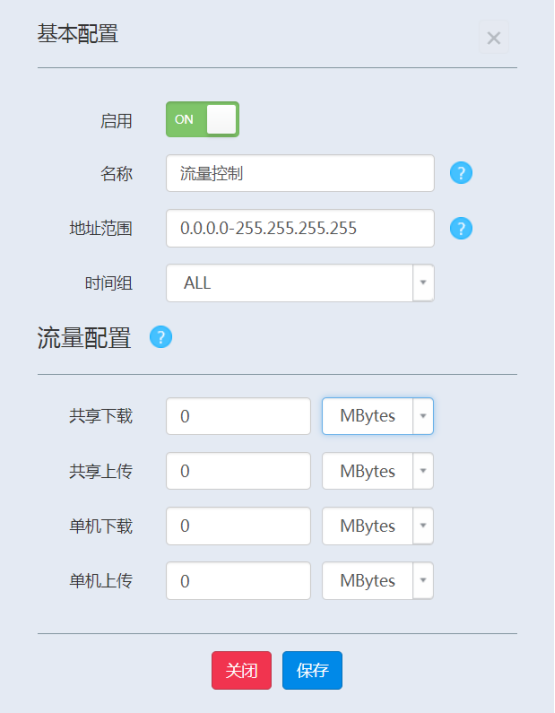Open the 共享上传 MBytes unit dropdown
The image size is (555, 713).
(378, 471)
